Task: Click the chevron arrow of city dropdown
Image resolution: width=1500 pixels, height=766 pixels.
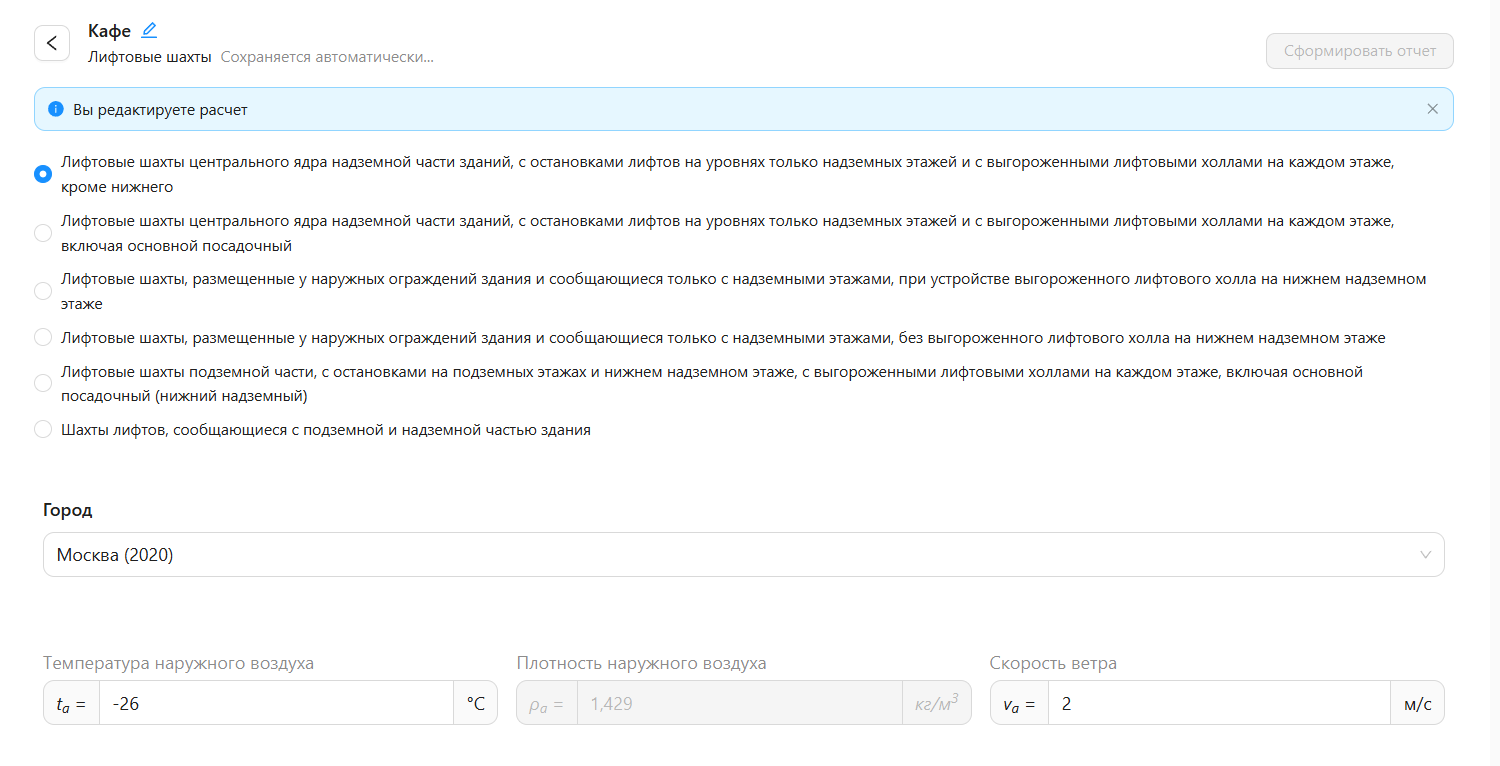Action: coord(1425,555)
